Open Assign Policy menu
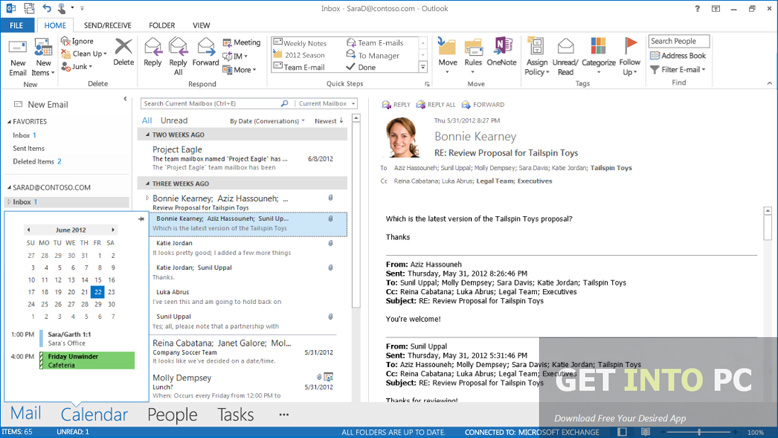Screen dimensions: 778x438 [x=537, y=57]
